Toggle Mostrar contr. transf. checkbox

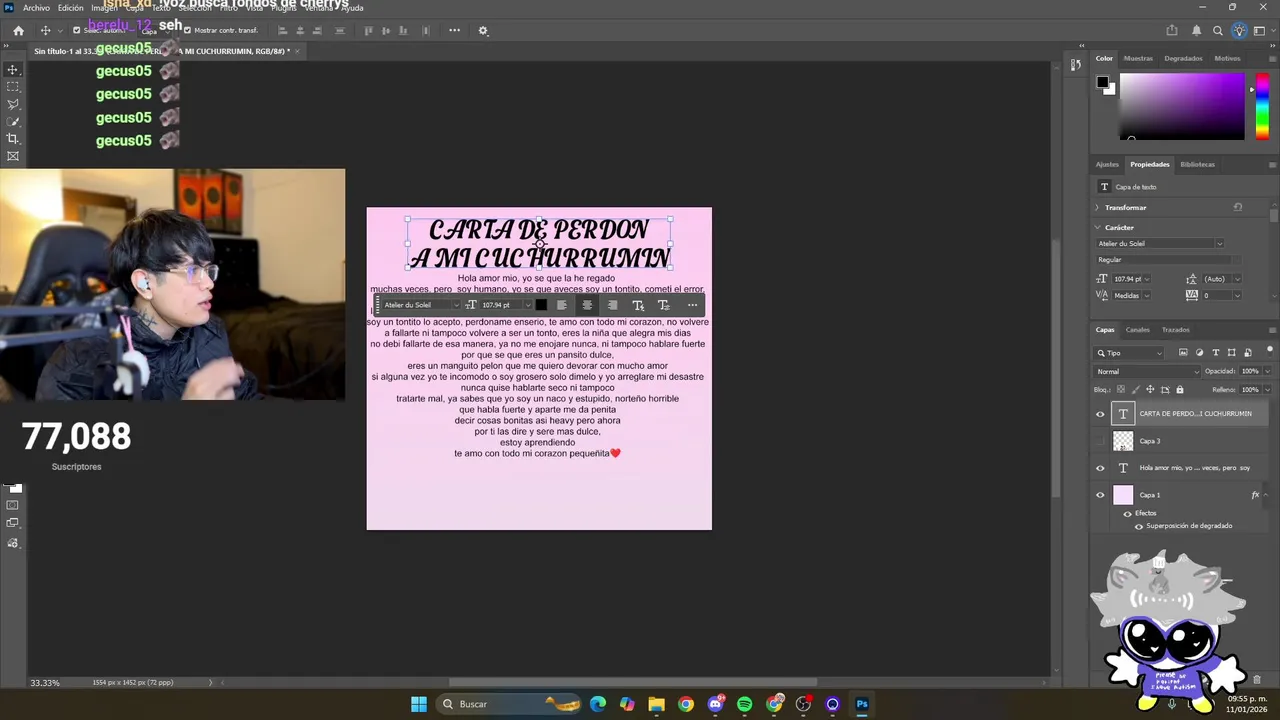(187, 30)
